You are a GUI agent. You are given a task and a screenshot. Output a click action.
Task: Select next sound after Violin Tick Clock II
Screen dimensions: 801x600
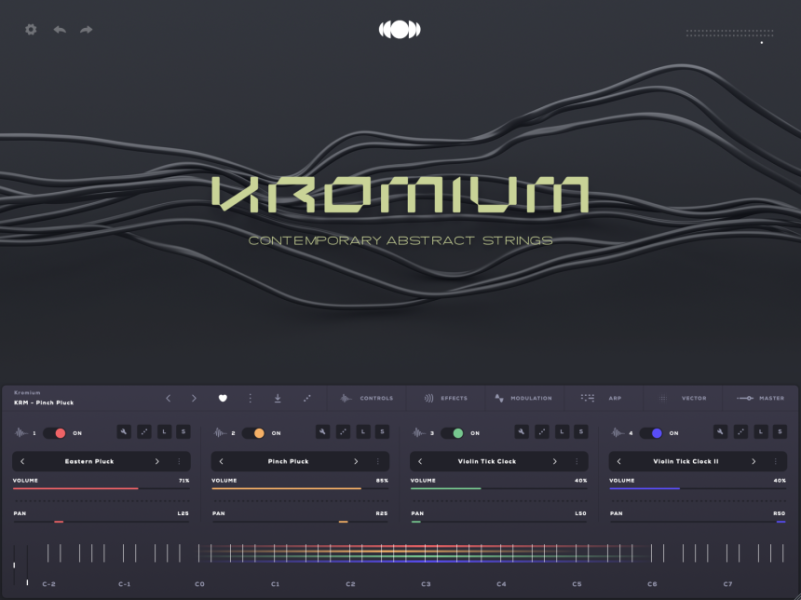point(753,461)
